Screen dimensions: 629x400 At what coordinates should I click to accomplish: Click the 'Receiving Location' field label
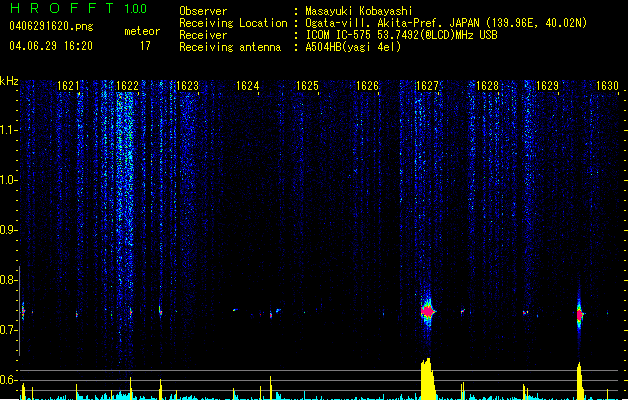(x=233, y=23)
